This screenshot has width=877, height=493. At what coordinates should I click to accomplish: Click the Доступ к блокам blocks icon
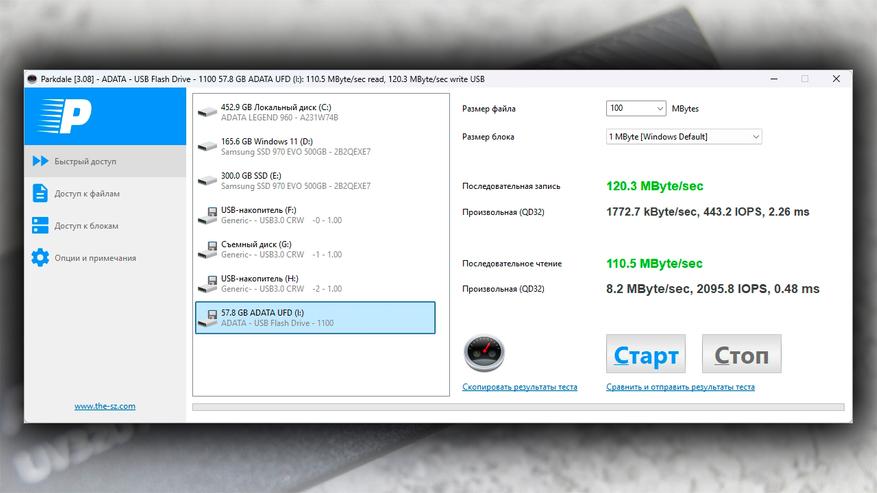point(40,226)
